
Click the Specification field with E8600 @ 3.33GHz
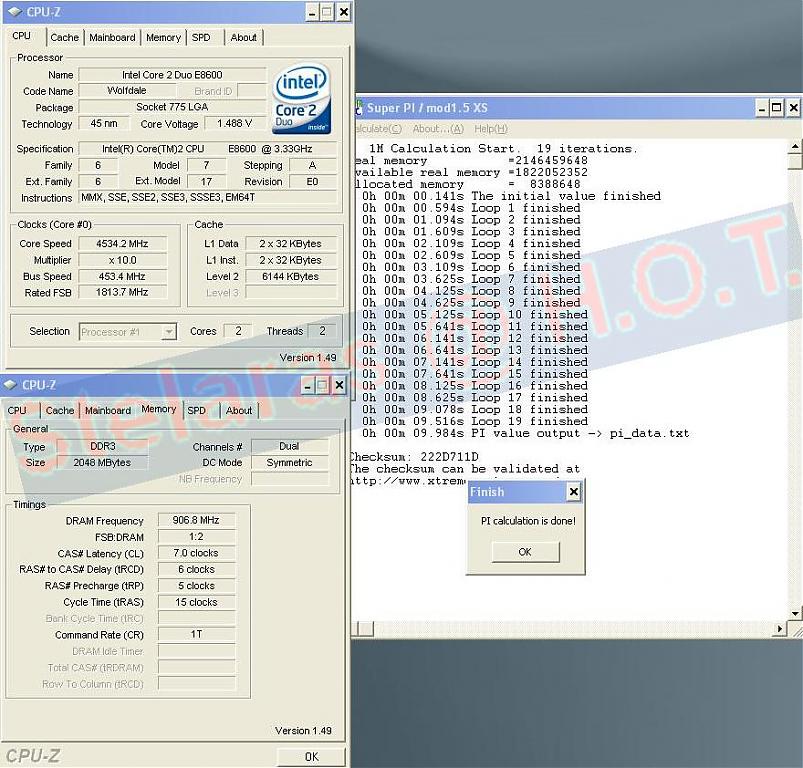[208, 149]
